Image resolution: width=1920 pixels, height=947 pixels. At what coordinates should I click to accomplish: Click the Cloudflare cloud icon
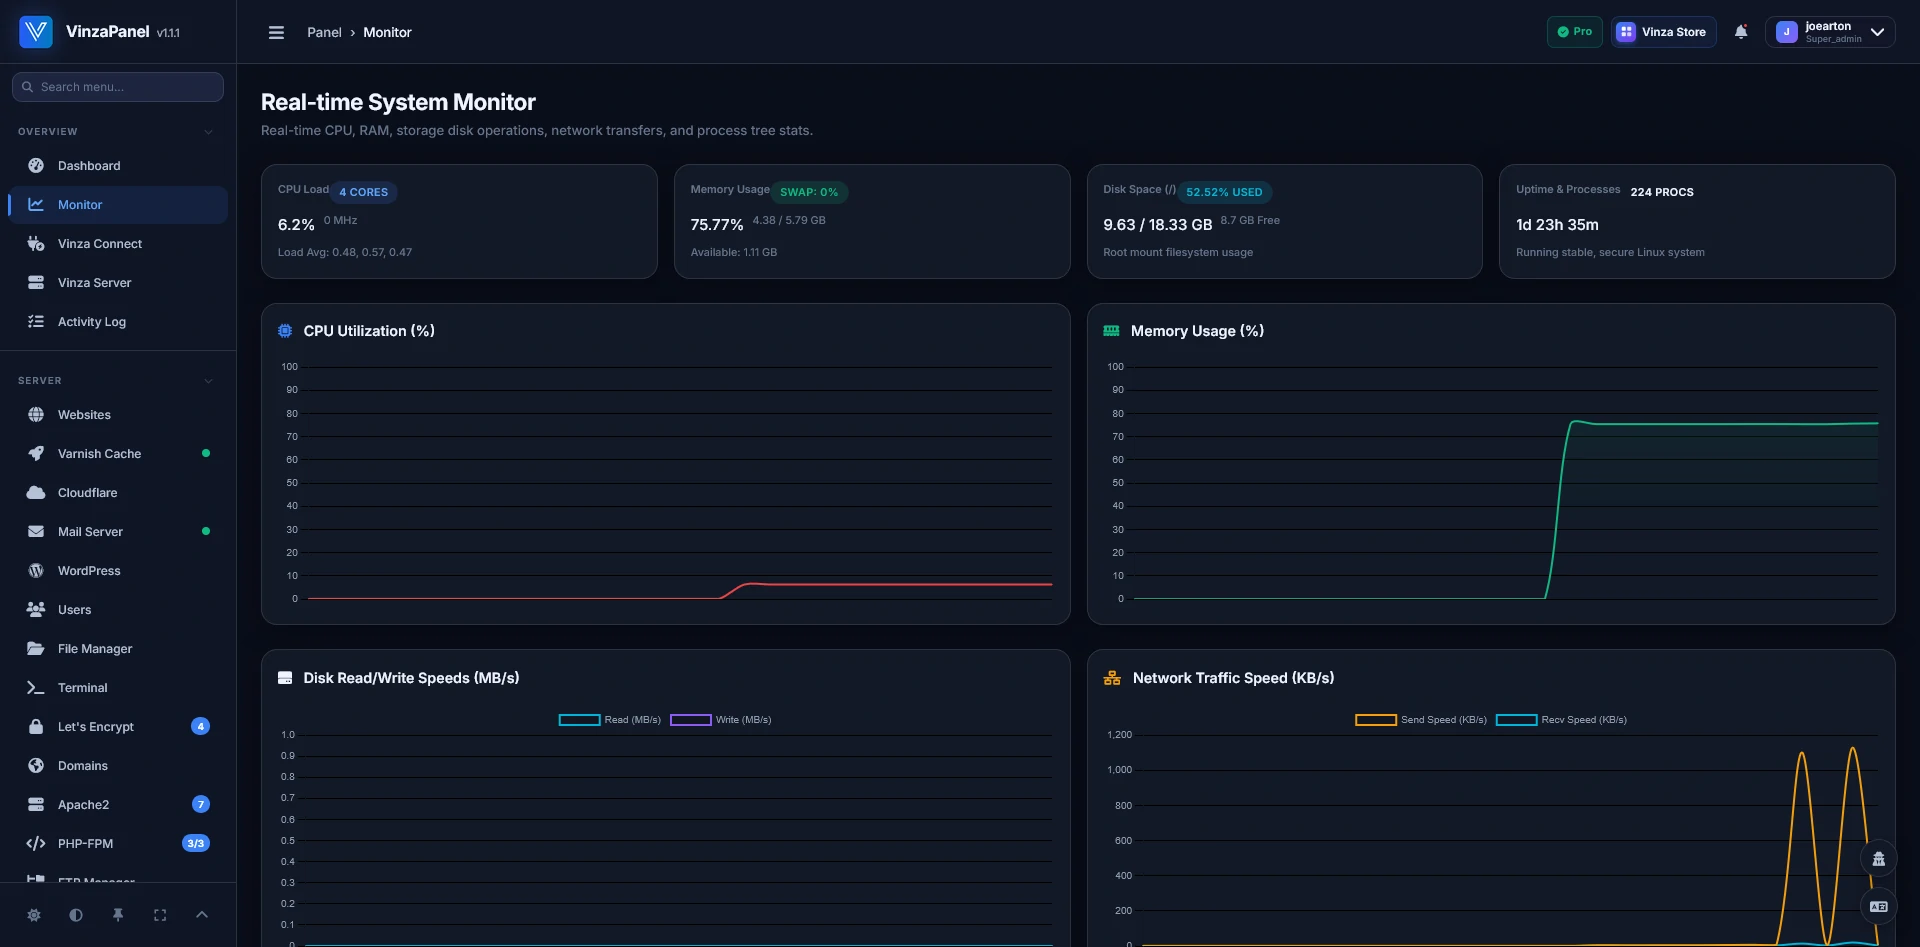pos(36,493)
